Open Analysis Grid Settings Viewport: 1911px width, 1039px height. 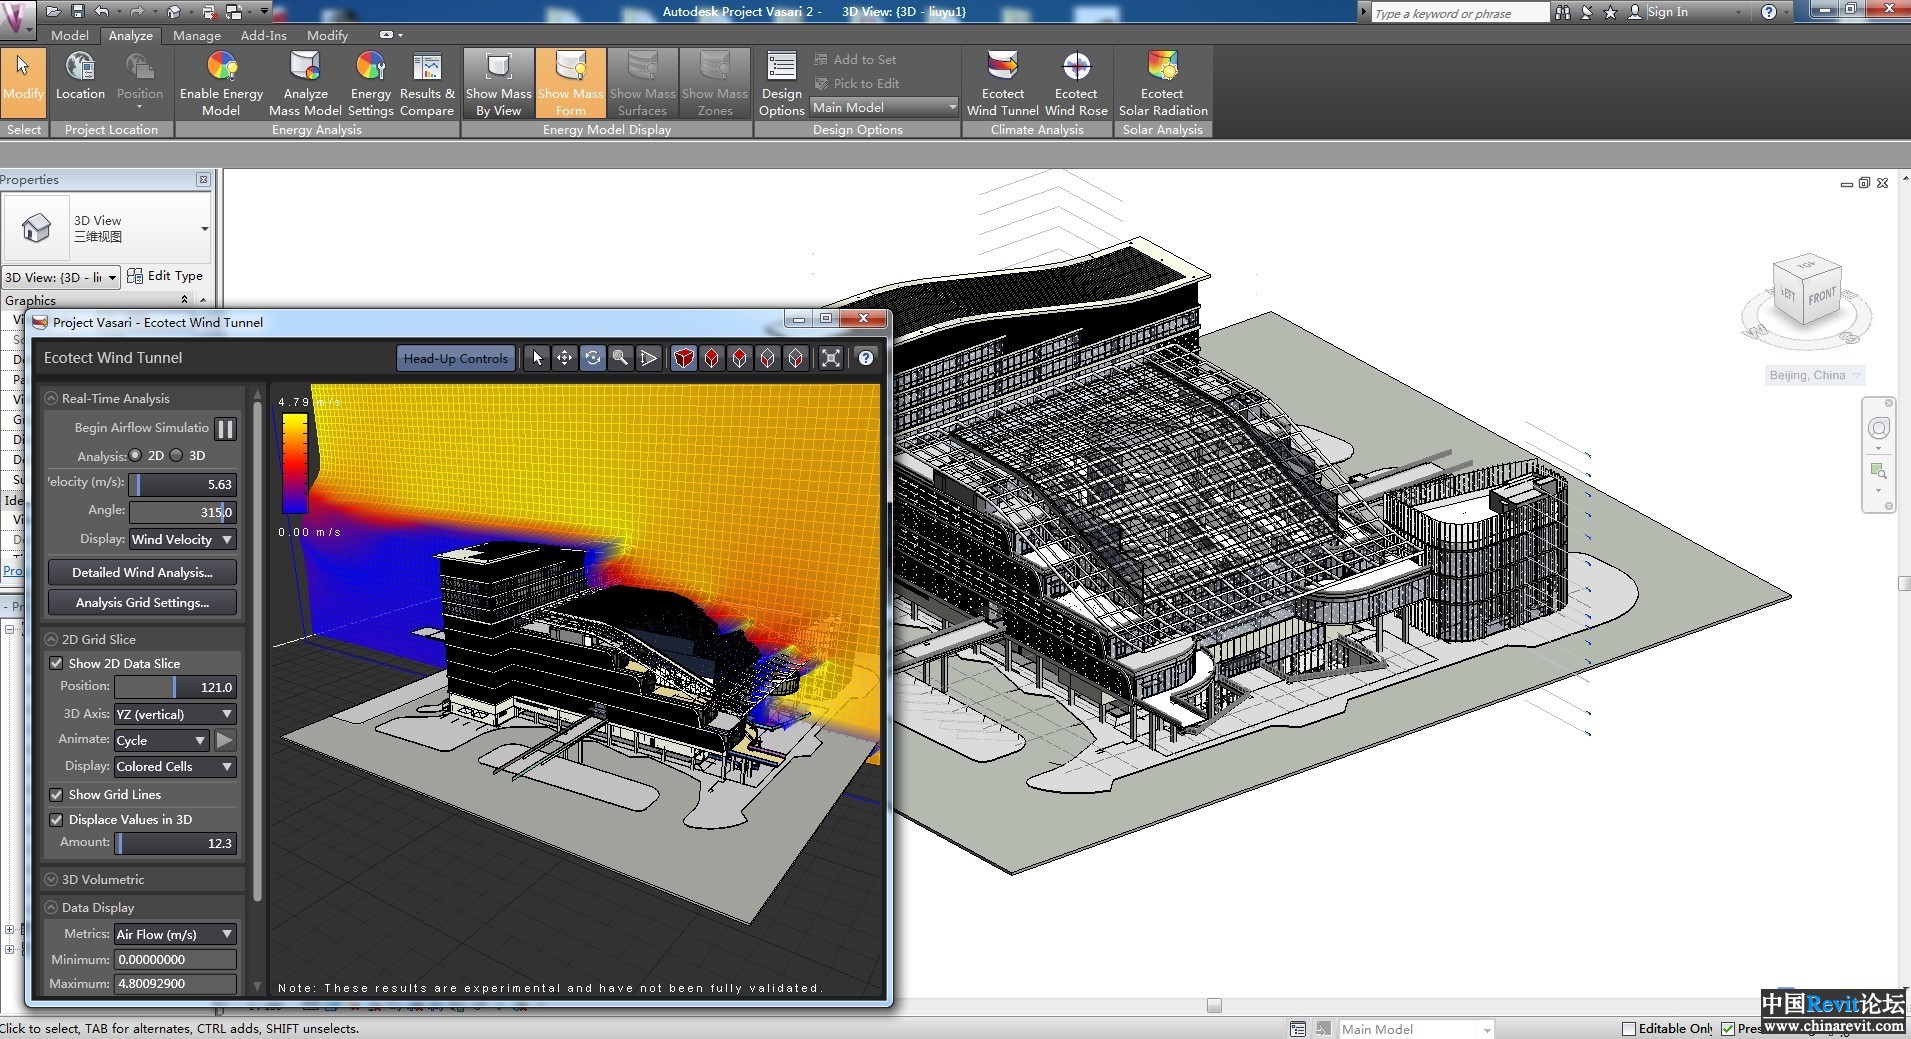pos(142,602)
